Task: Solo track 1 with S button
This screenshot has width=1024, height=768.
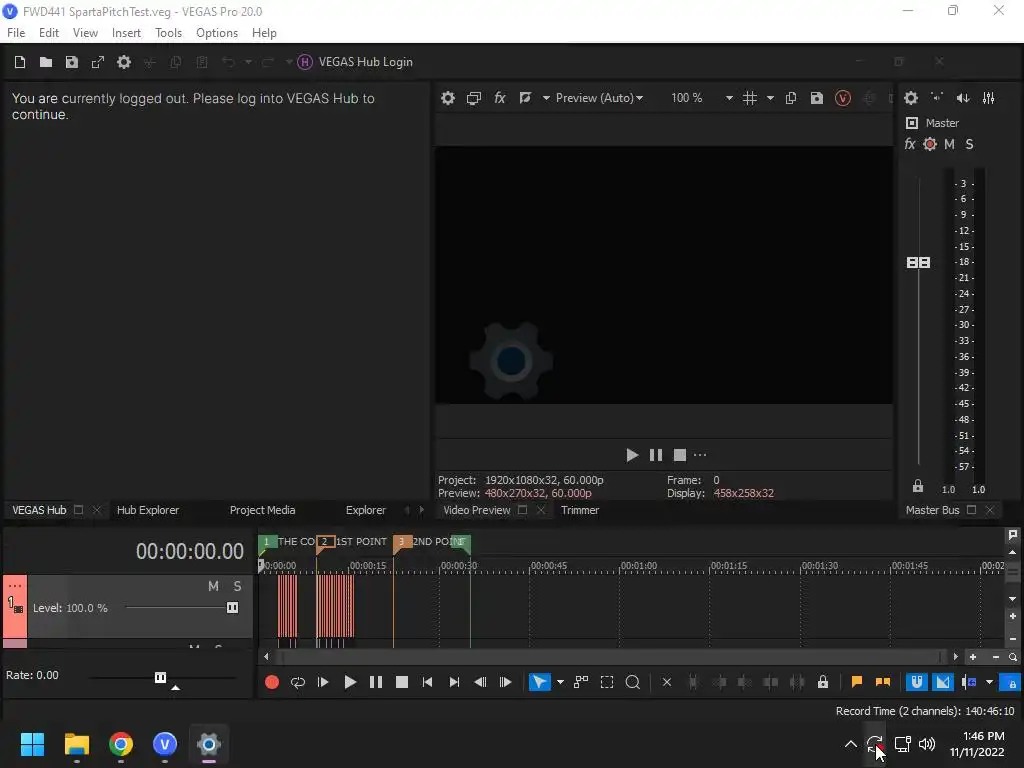Action: tap(238, 586)
